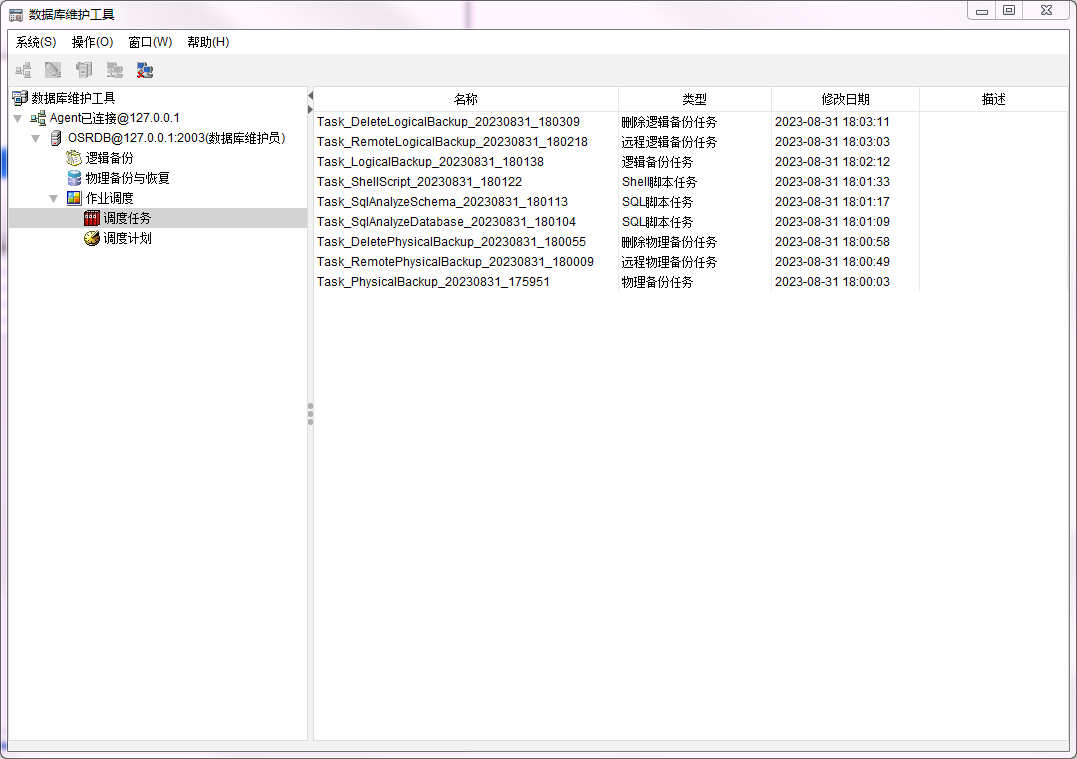Click the 作业调度 colored grid icon

74,197
